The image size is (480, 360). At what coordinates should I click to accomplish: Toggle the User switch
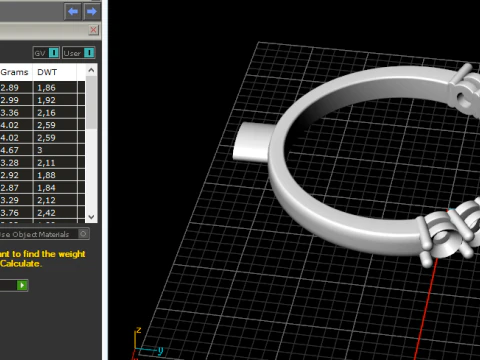[79, 53]
